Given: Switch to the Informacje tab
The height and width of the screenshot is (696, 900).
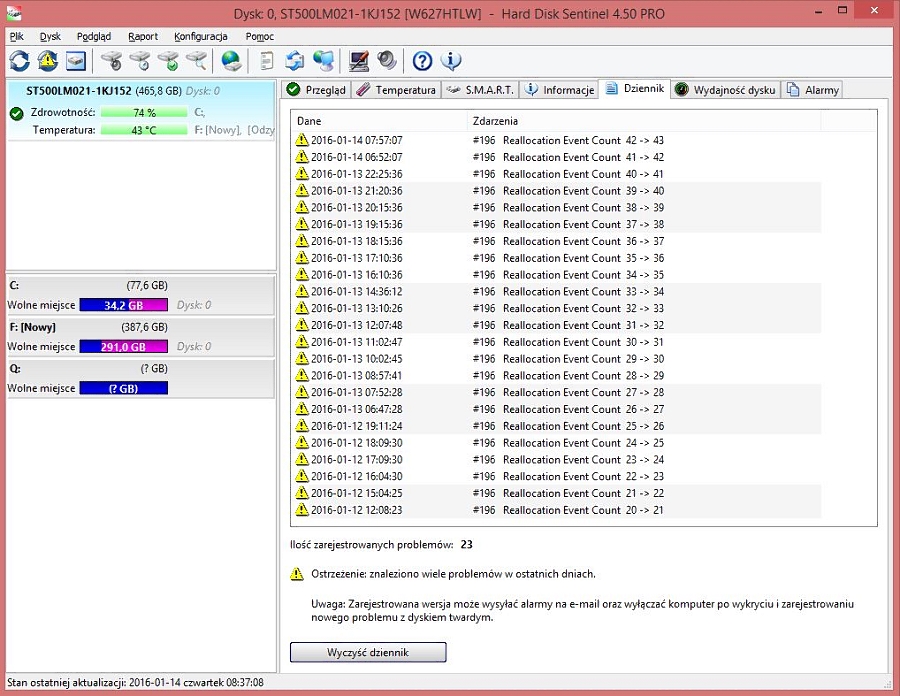Looking at the screenshot, I should pyautogui.click(x=560, y=90).
